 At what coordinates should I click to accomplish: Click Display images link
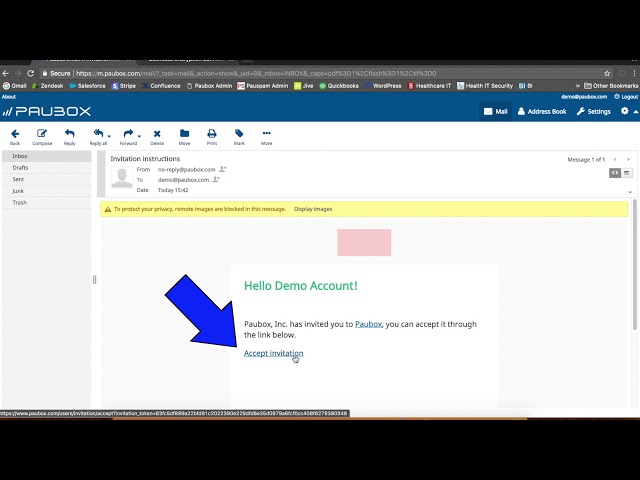tap(313, 209)
